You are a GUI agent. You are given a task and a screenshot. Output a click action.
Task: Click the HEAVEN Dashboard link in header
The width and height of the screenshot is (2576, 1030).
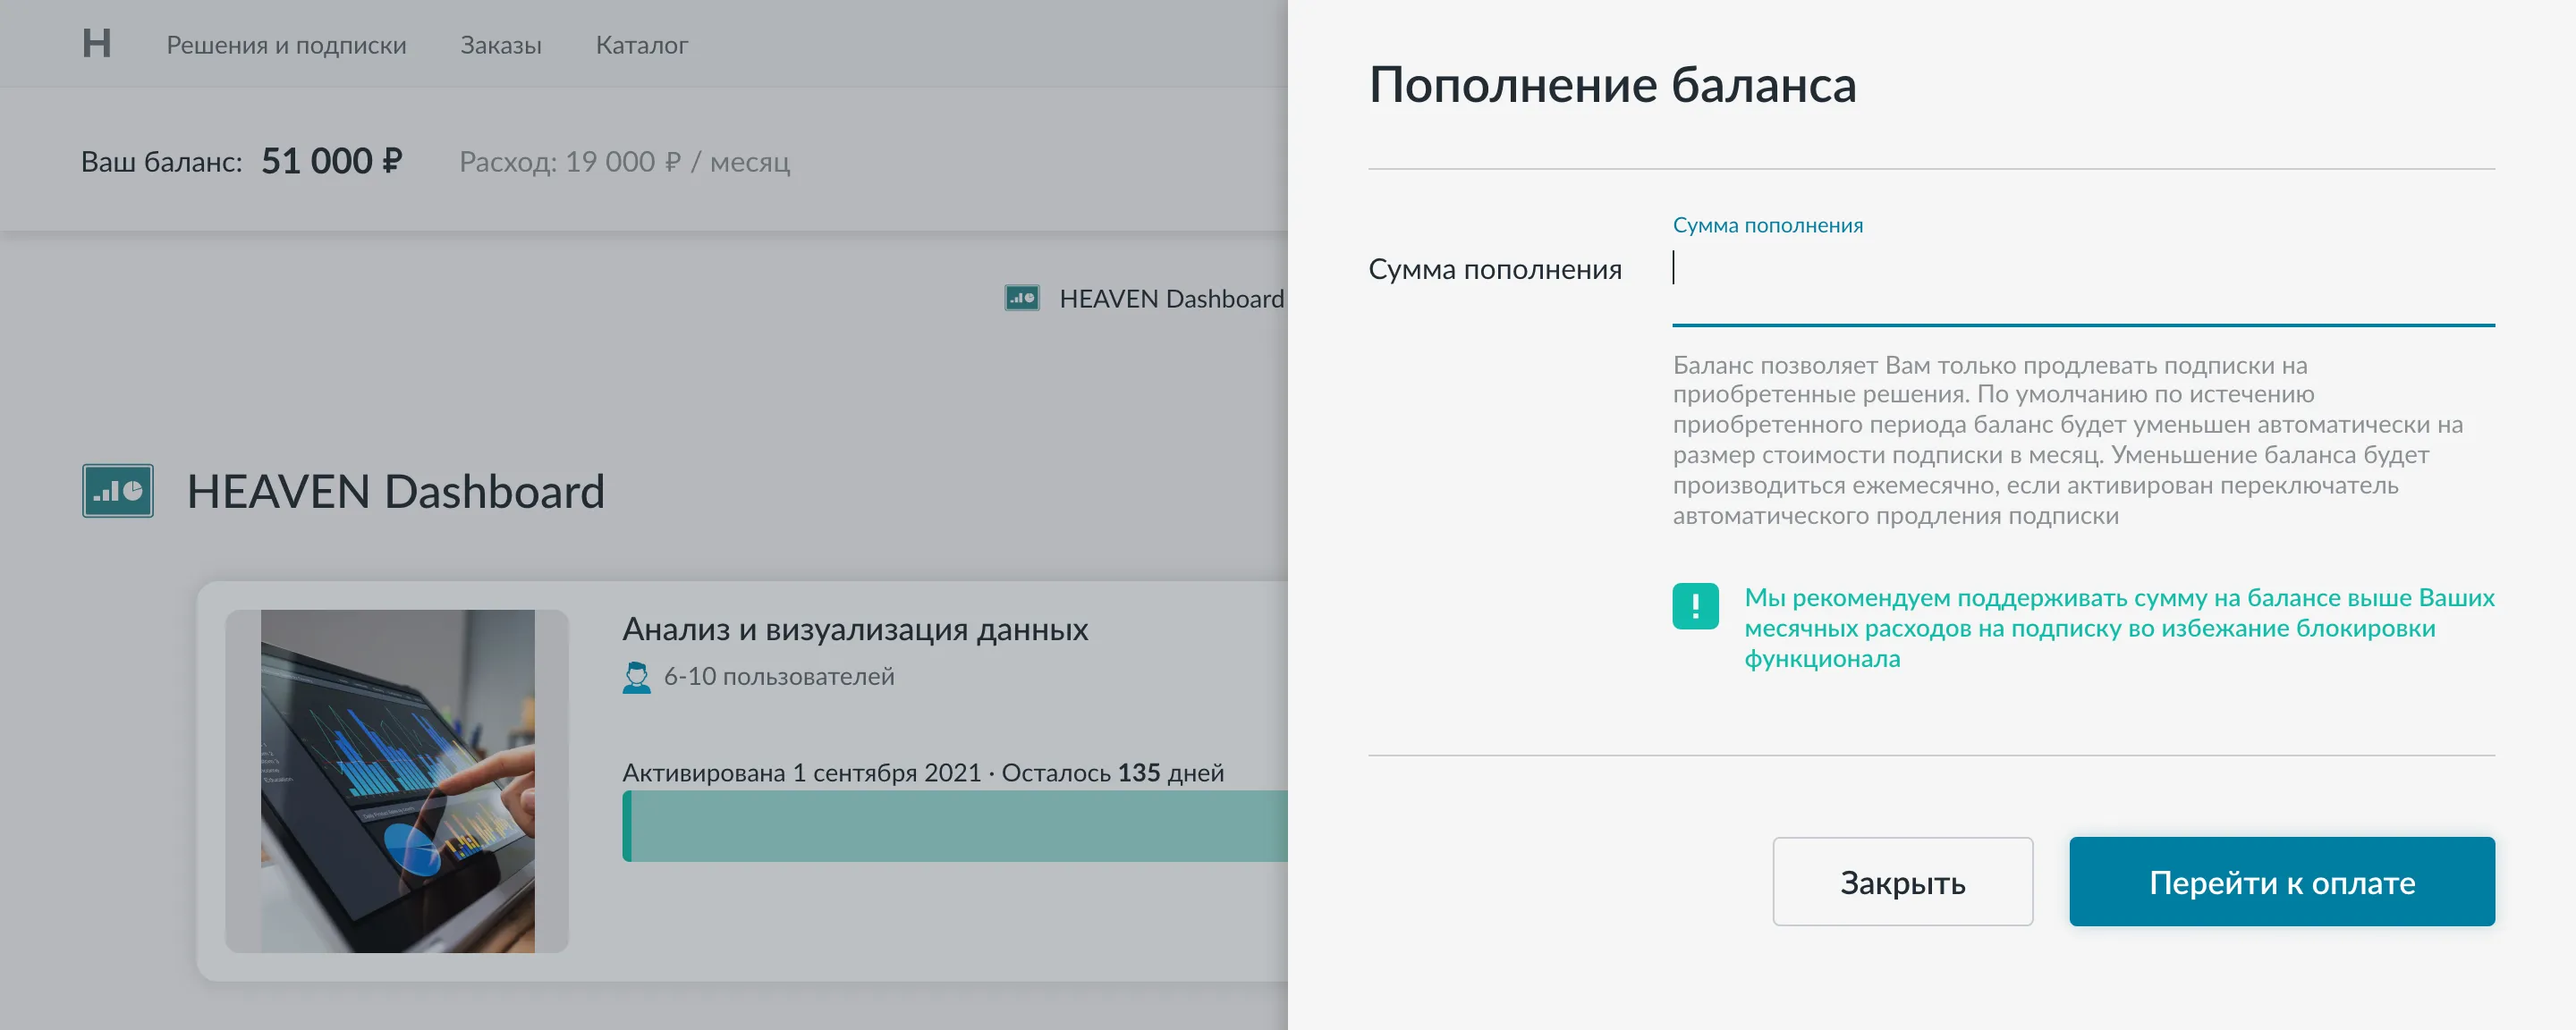click(x=1170, y=298)
